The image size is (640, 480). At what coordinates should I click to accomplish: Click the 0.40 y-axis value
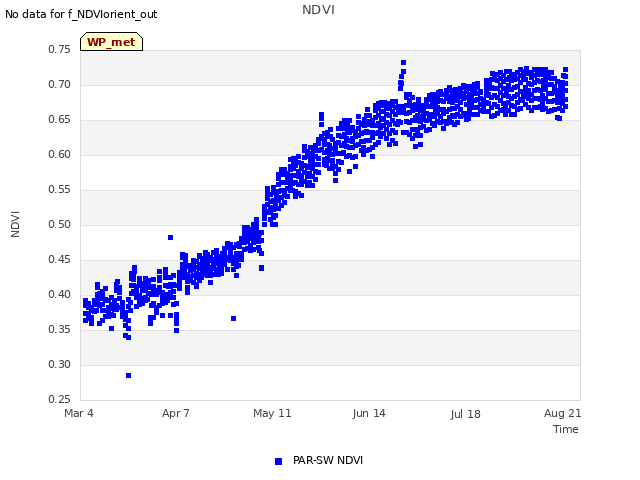point(59,294)
